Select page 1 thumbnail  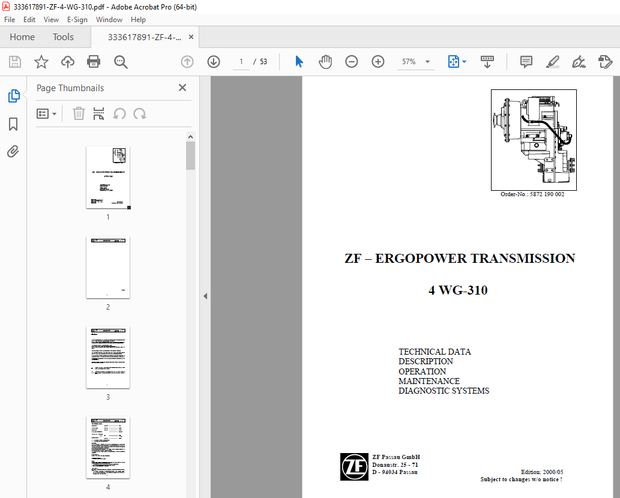(108, 178)
